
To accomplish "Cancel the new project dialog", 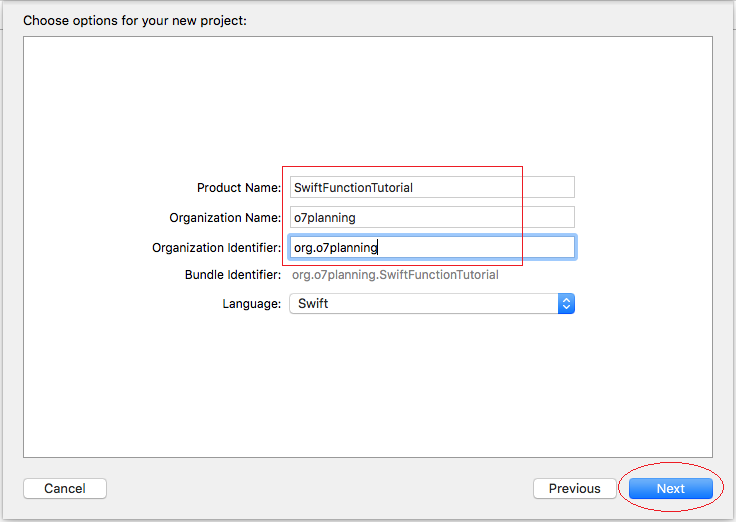I will [x=65, y=489].
